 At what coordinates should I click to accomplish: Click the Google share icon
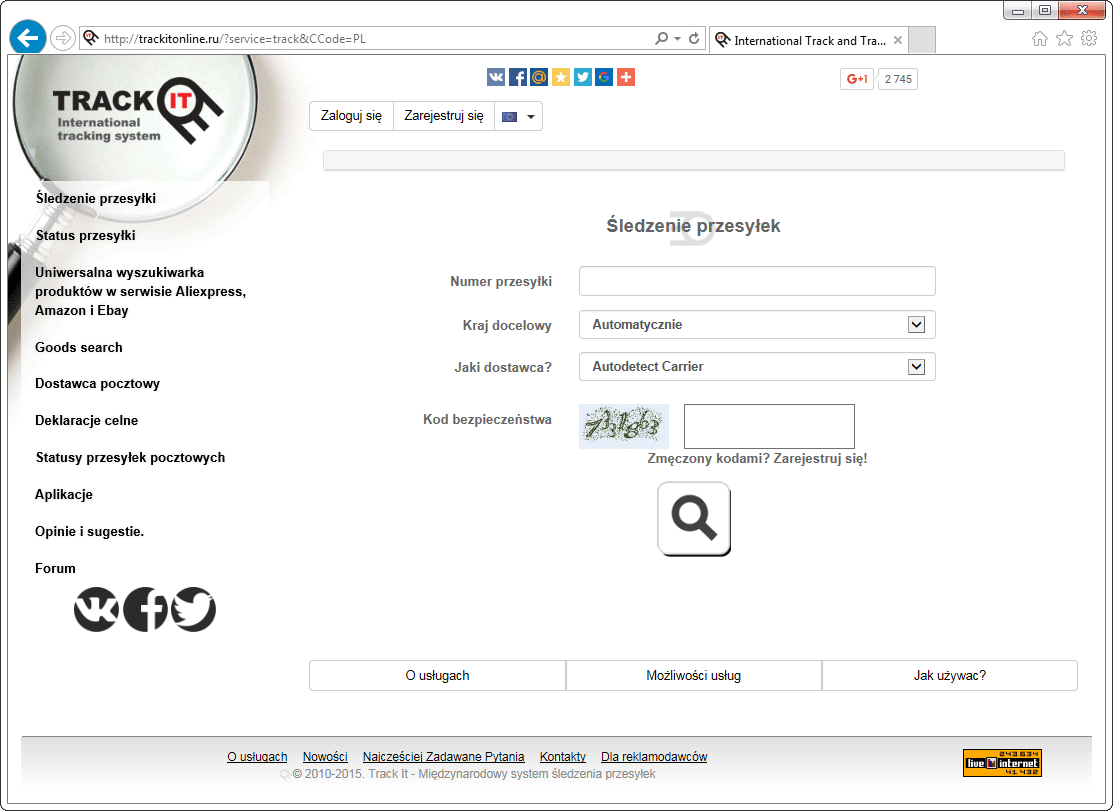[x=604, y=77]
